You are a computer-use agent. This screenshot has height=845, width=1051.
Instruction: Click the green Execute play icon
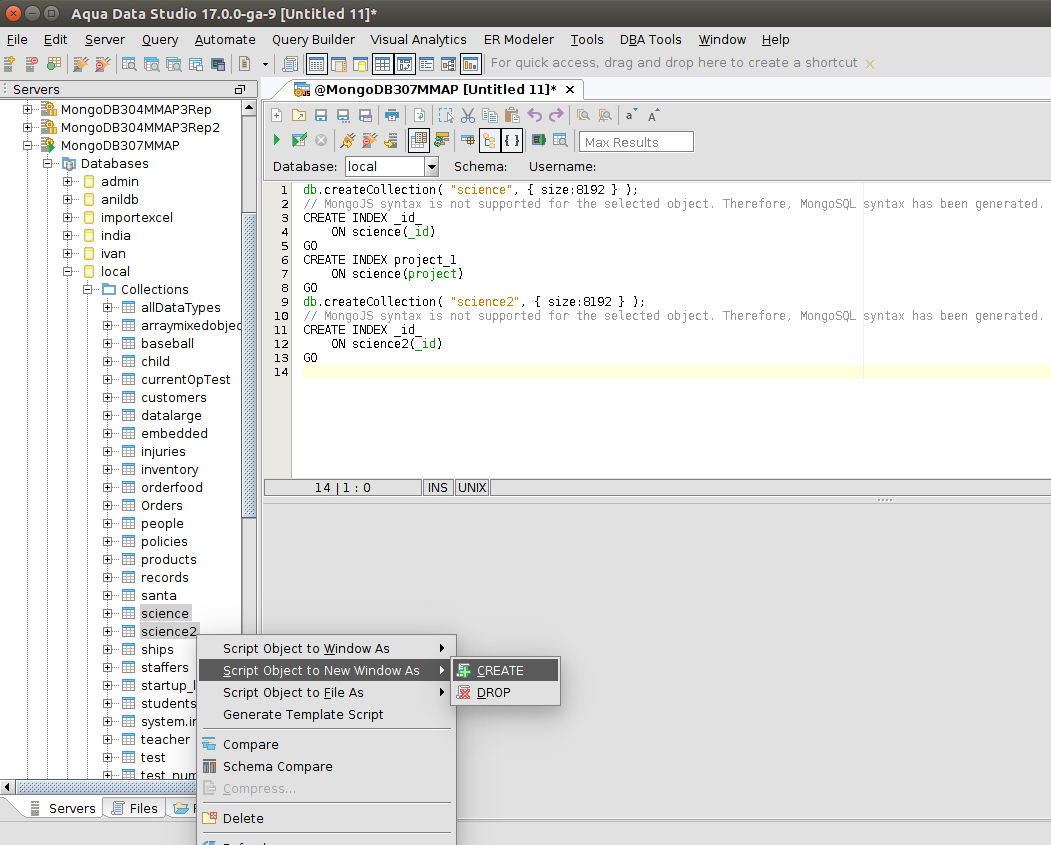click(276, 140)
